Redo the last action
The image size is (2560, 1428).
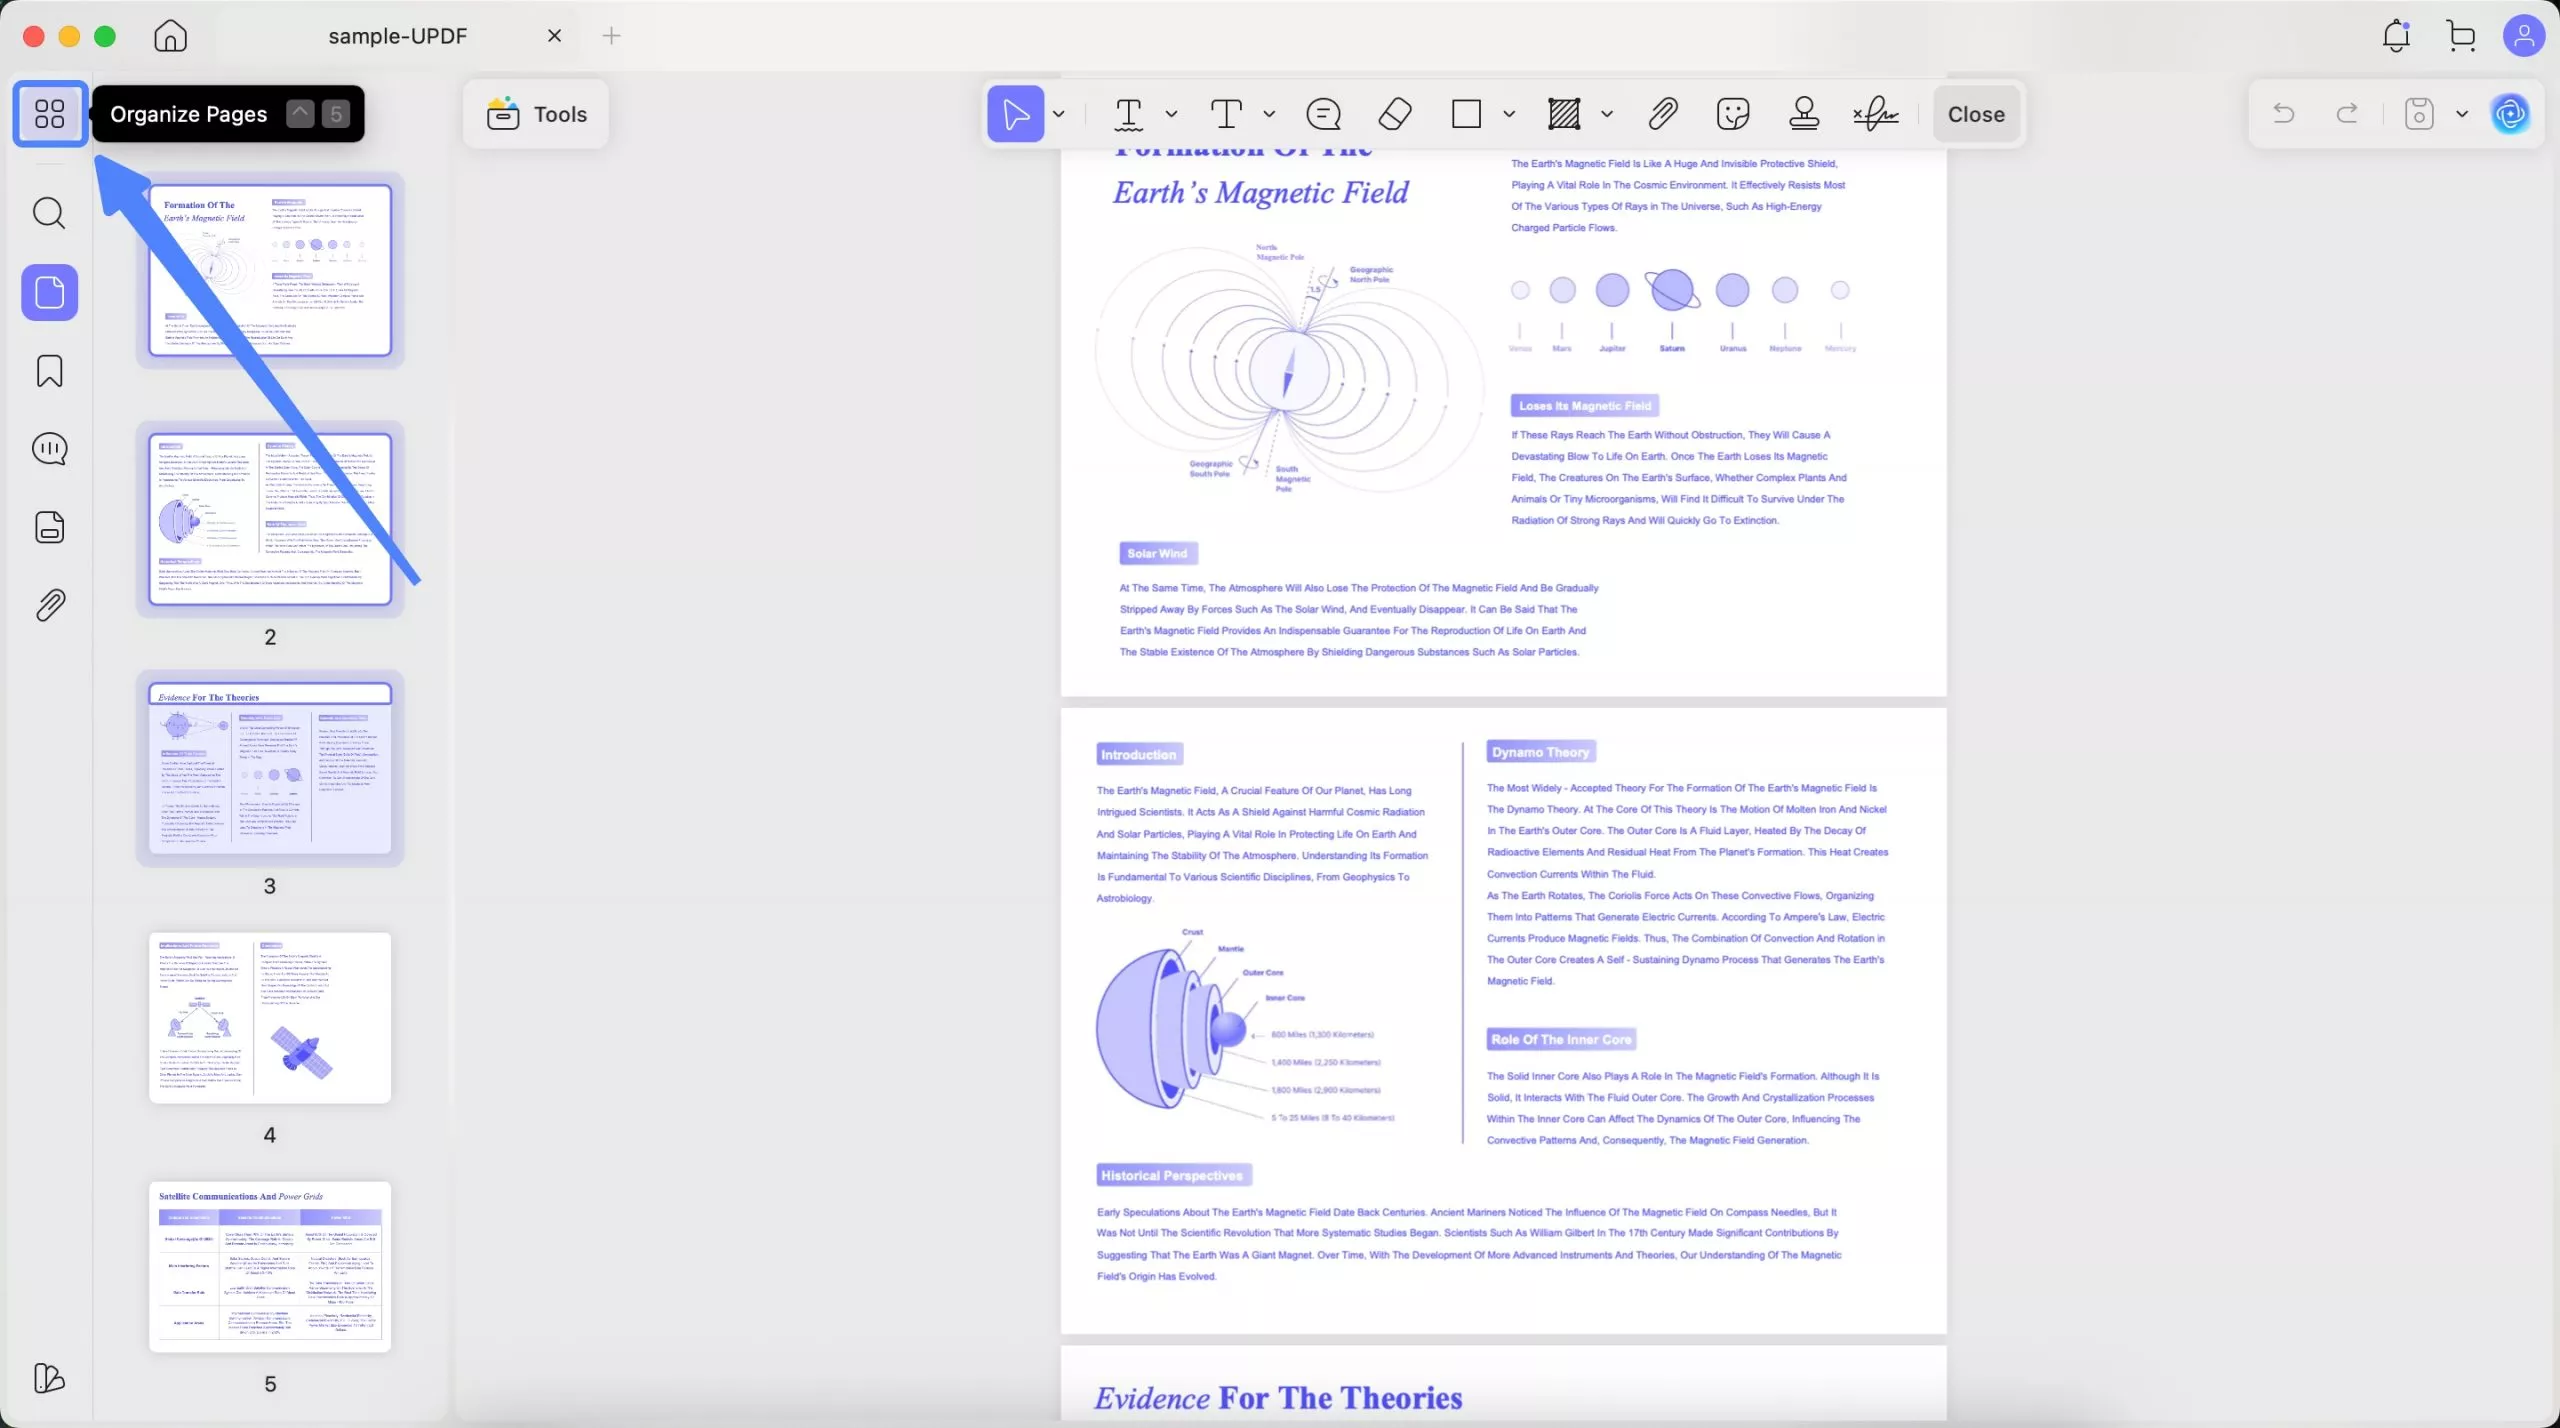[2347, 113]
